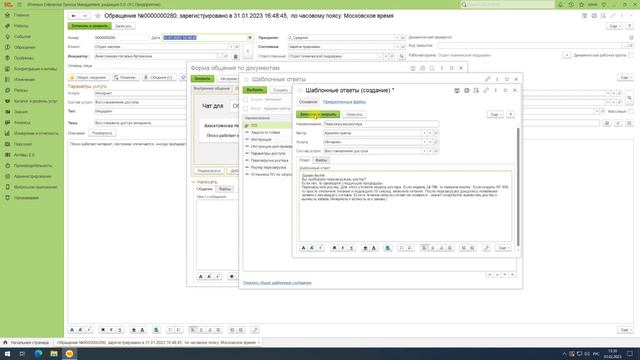Select the 'Защита от спама' template row
The height and width of the screenshot is (360, 640).
(x=267, y=132)
